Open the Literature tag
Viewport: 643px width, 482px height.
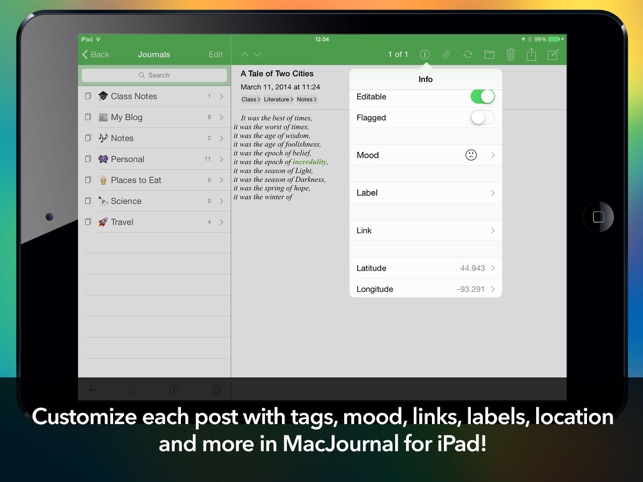click(x=278, y=99)
